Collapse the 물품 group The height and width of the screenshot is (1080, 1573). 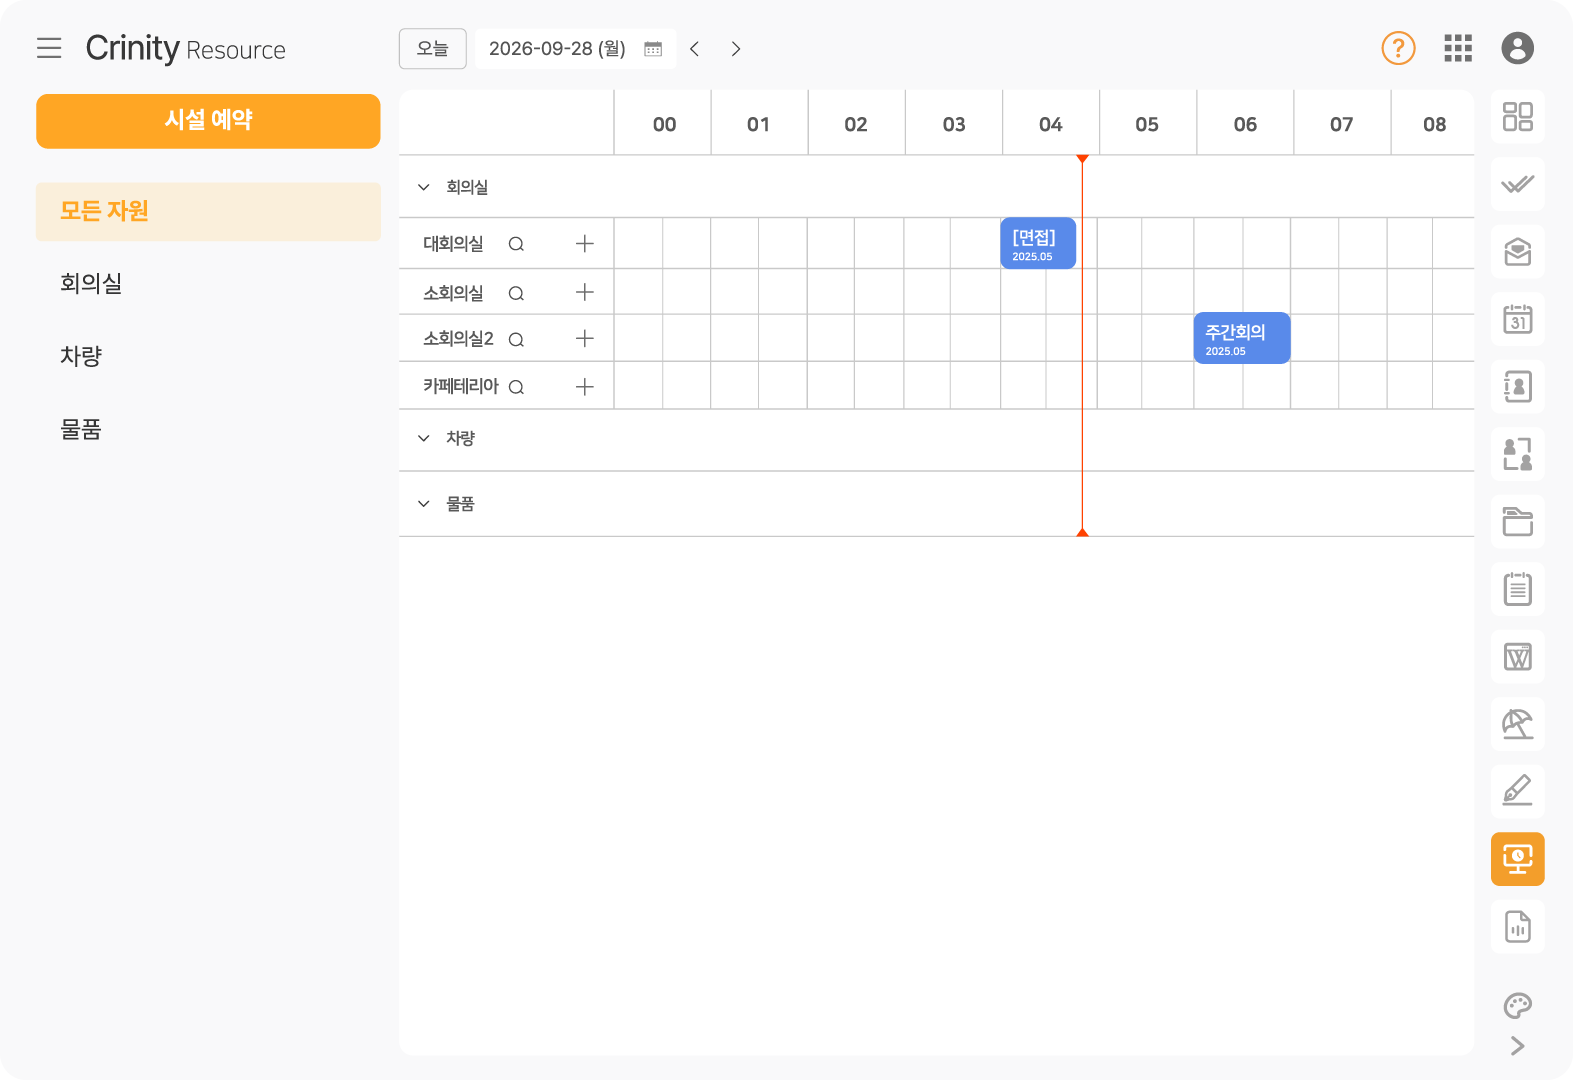(x=424, y=504)
